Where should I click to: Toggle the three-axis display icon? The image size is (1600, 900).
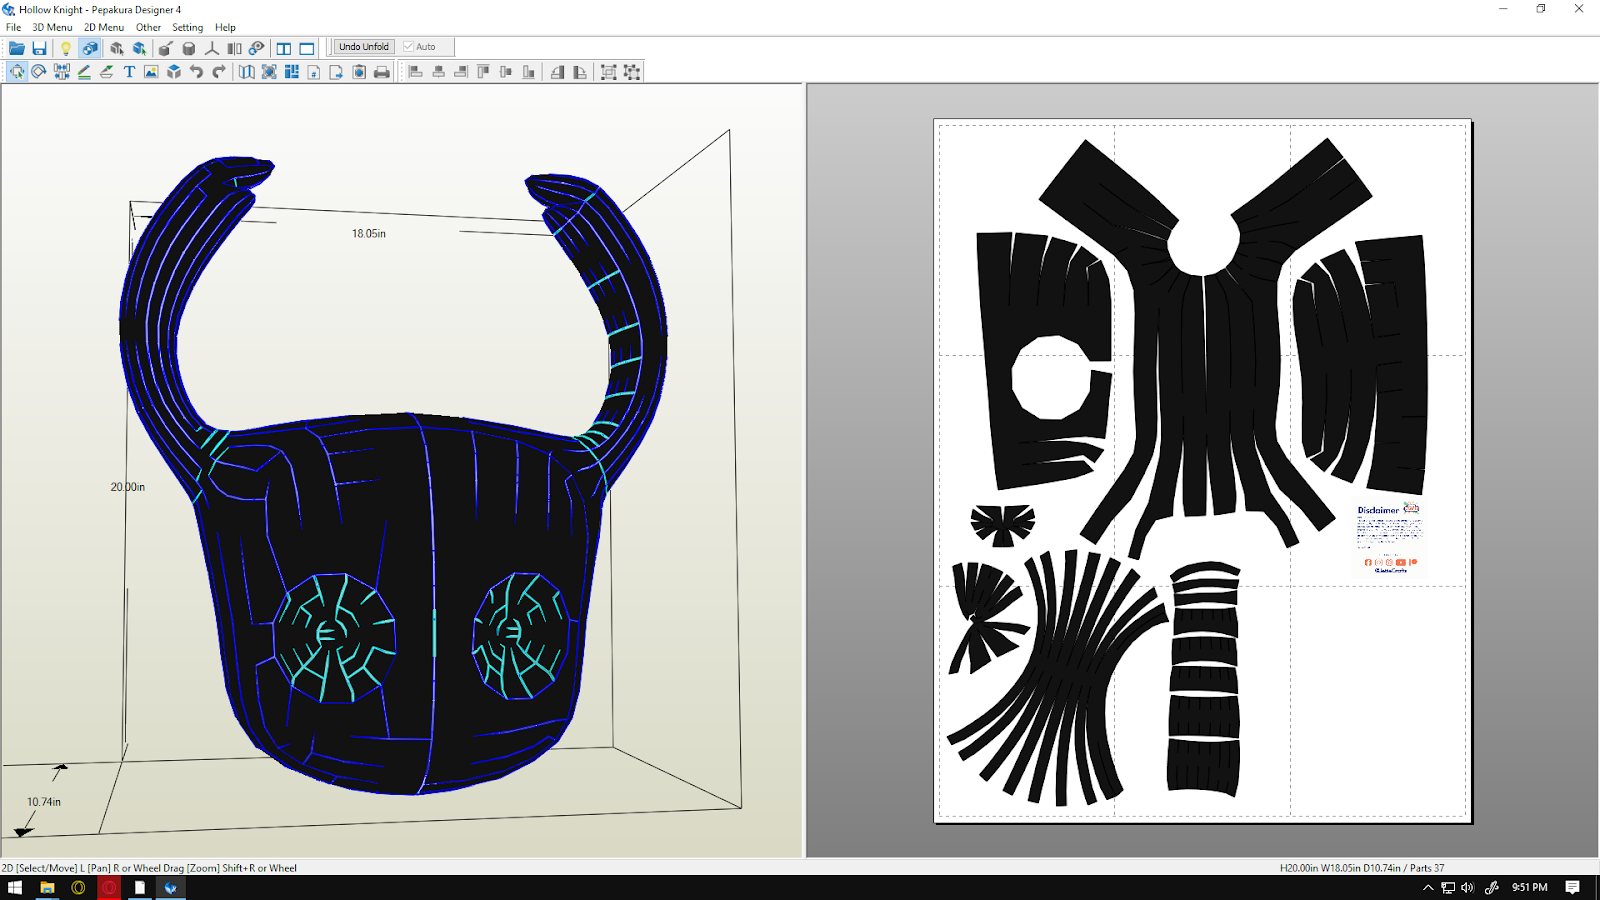[212, 48]
